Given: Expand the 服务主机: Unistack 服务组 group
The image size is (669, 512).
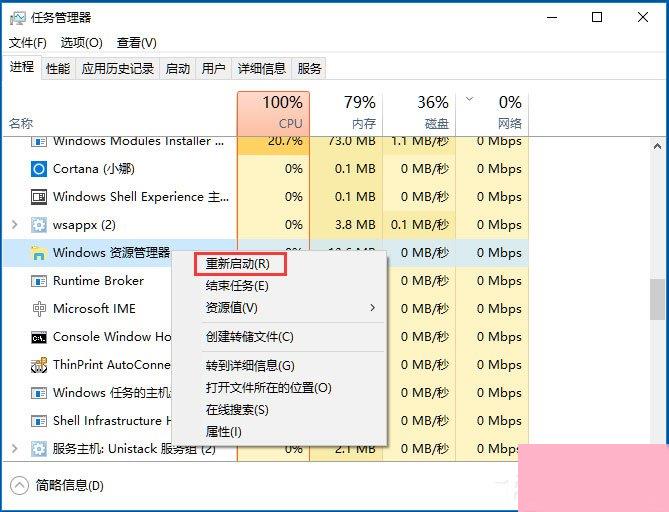Looking at the screenshot, I should pyautogui.click(x=15, y=449).
